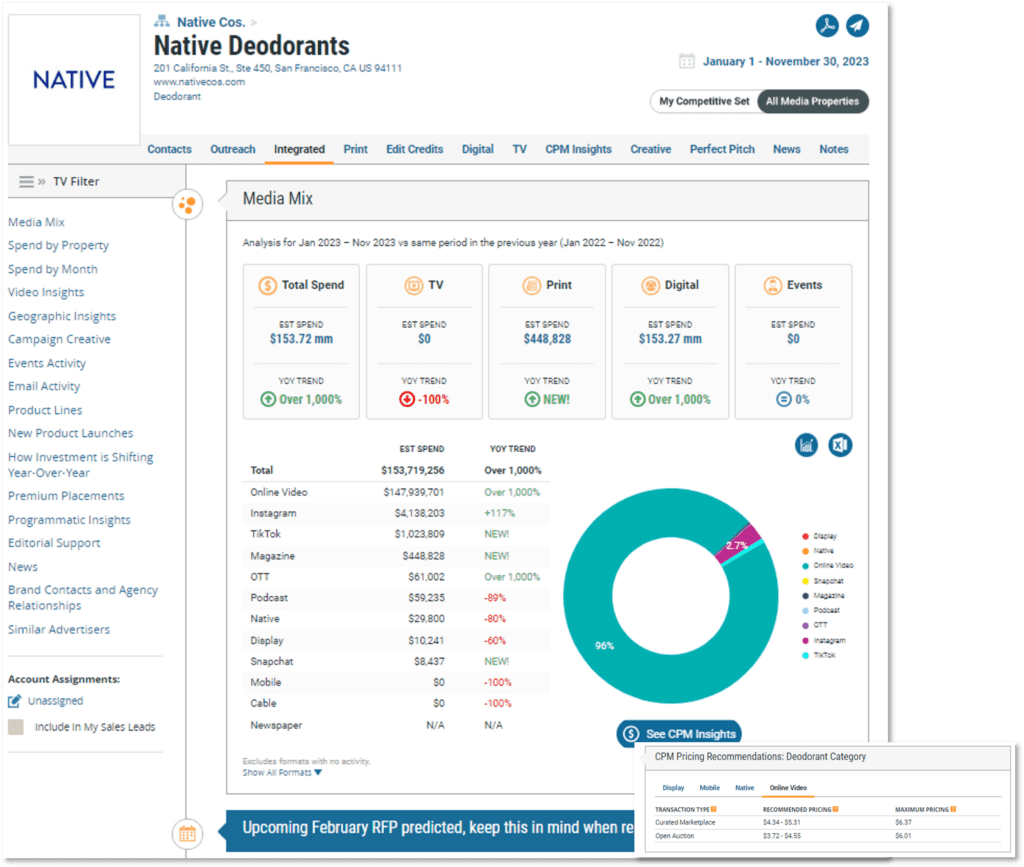Click the Native Cos. hierarchy icon

pyautogui.click(x=161, y=22)
